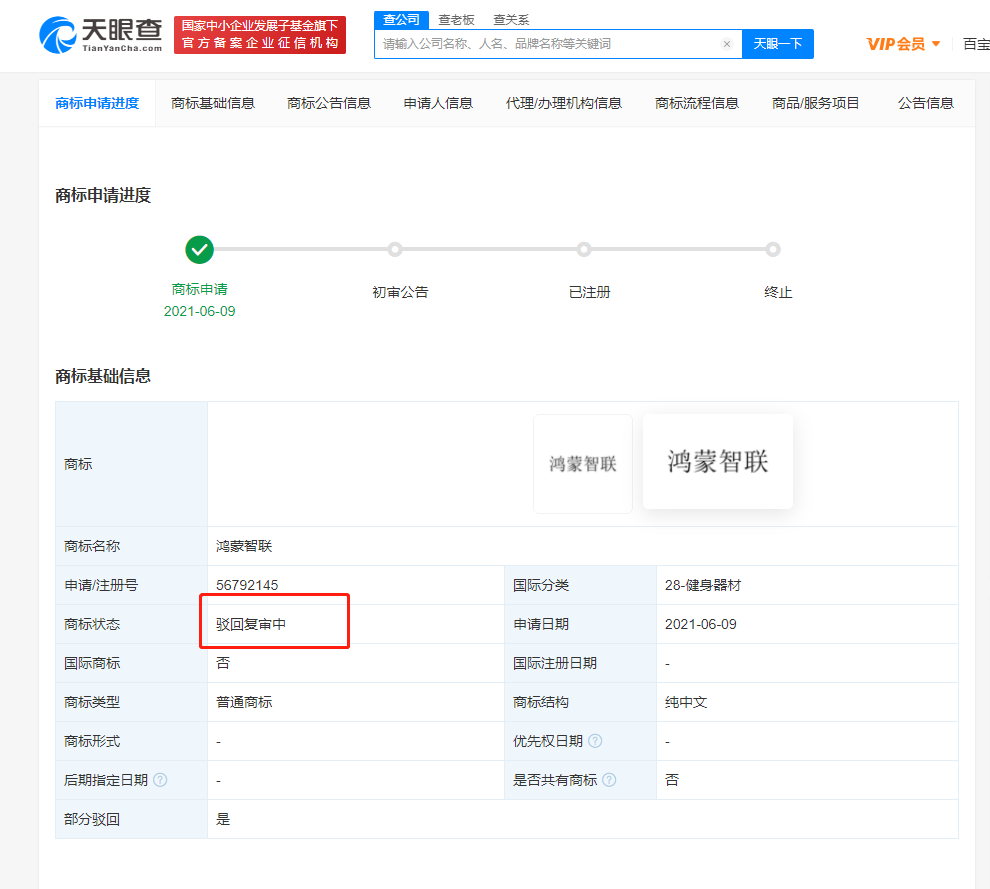Screen dimensions: 990x889
Task: Click the help icon beside 优先权日期
Action: point(595,741)
